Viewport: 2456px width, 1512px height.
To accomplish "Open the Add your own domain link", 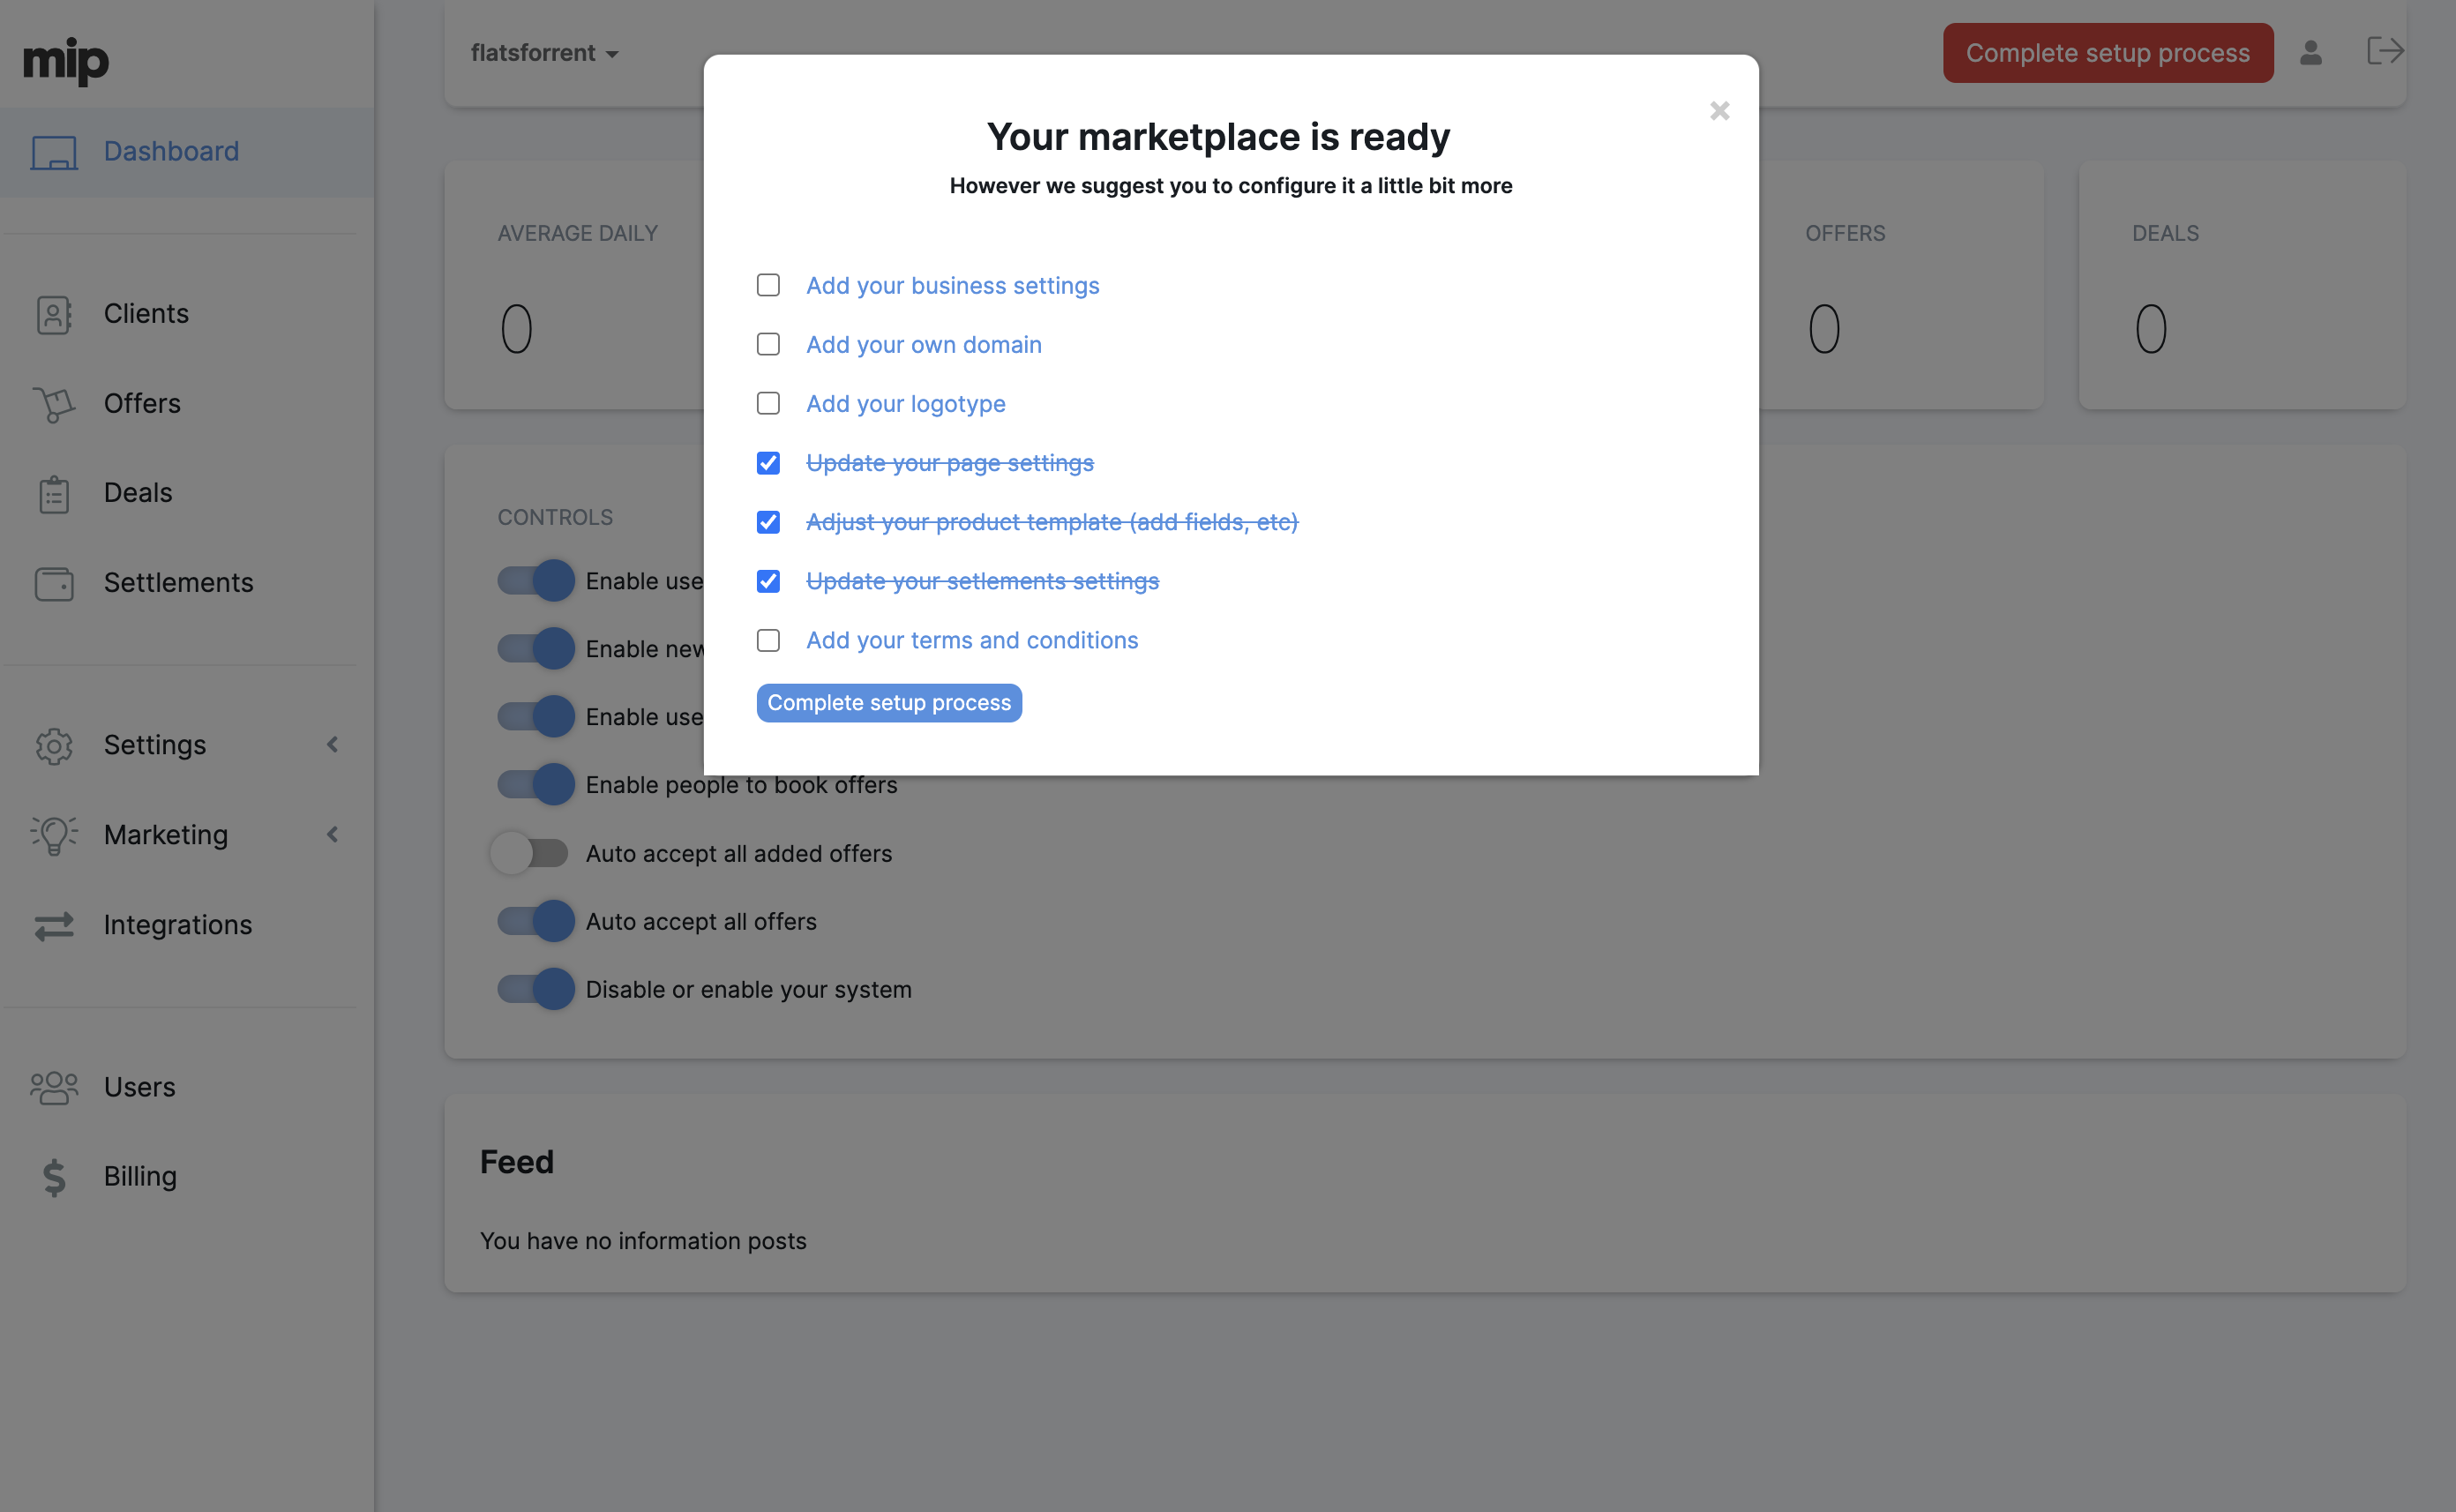I will [924, 345].
